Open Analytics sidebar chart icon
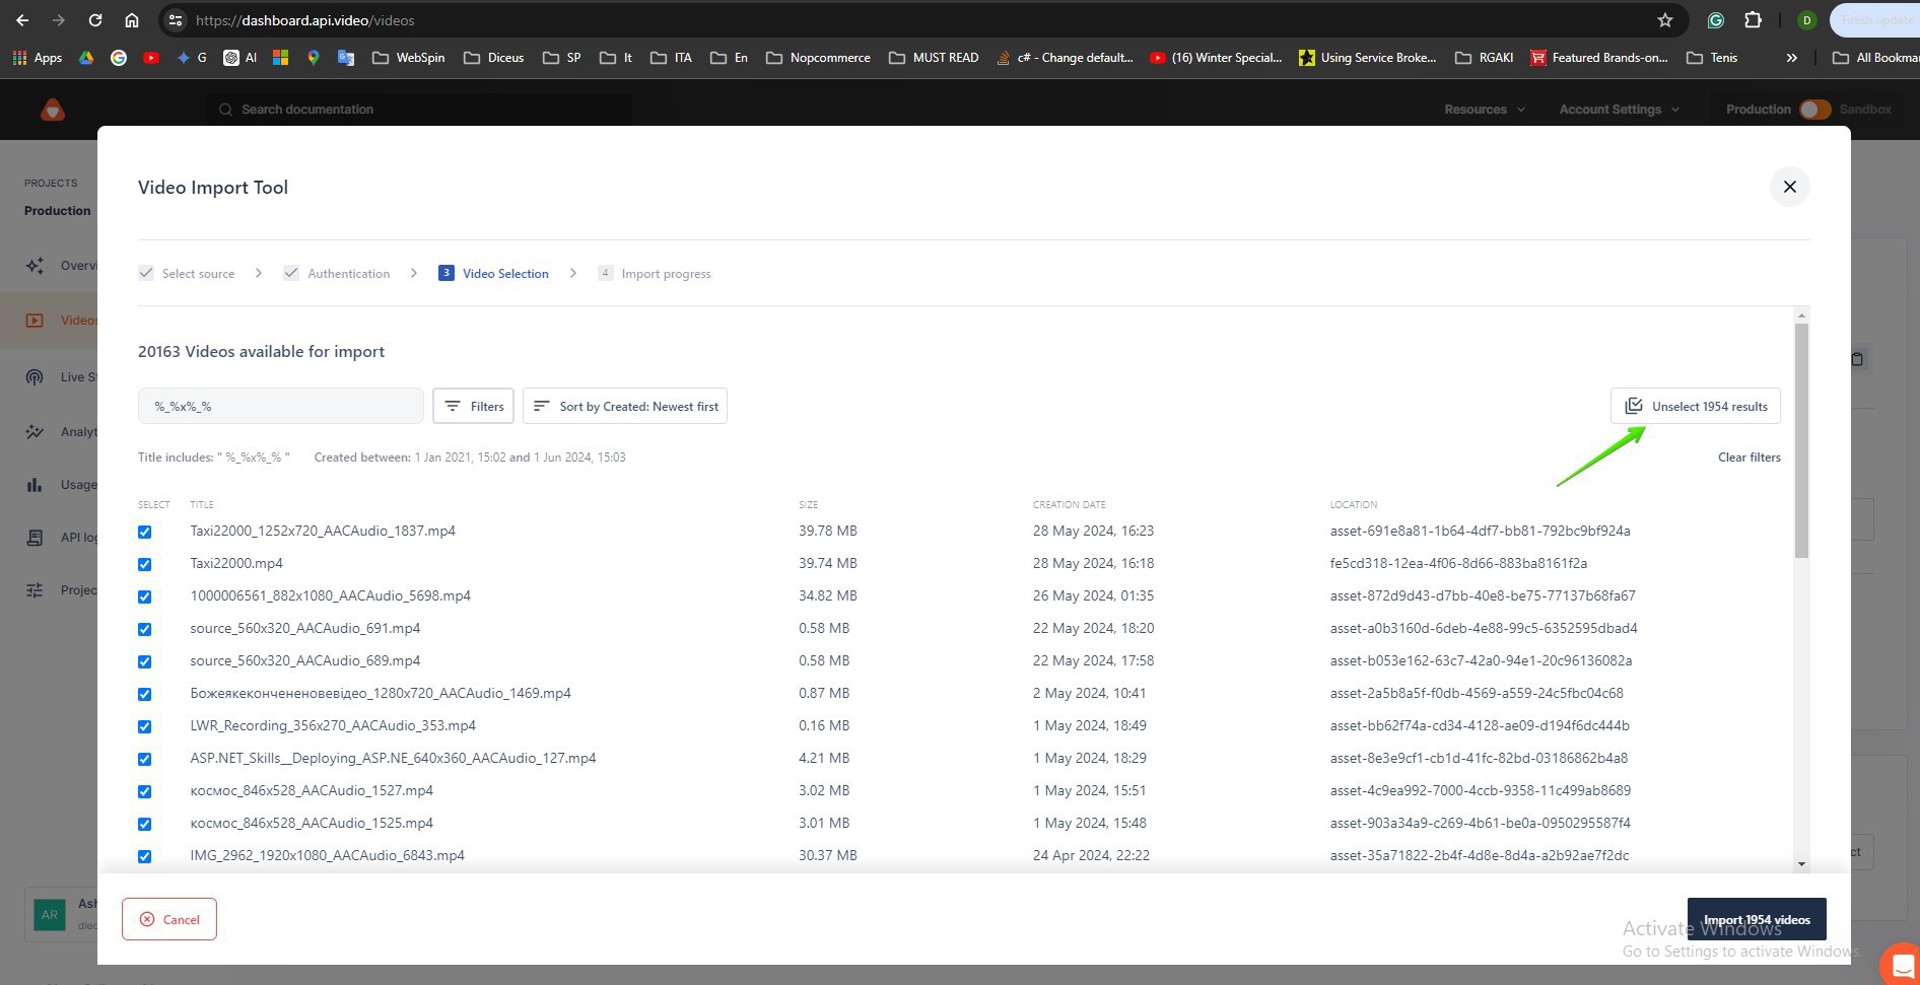Image resolution: width=1920 pixels, height=985 pixels. (x=35, y=432)
